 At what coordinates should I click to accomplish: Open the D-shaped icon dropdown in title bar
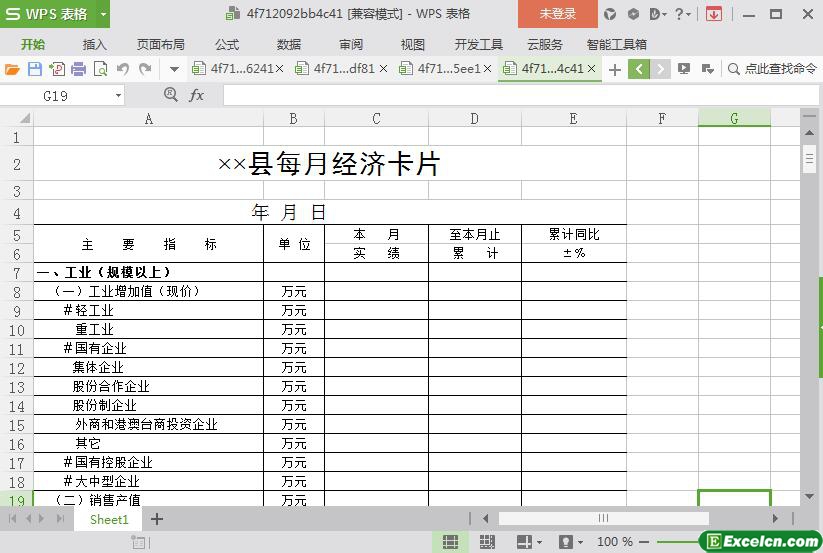point(656,14)
